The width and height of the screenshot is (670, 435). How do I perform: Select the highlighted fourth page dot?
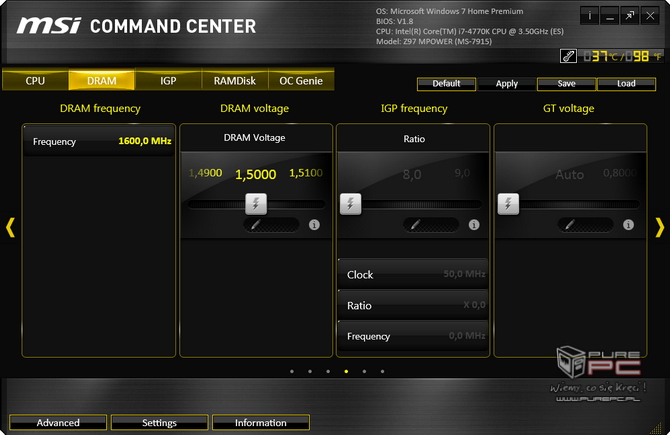tap(346, 371)
